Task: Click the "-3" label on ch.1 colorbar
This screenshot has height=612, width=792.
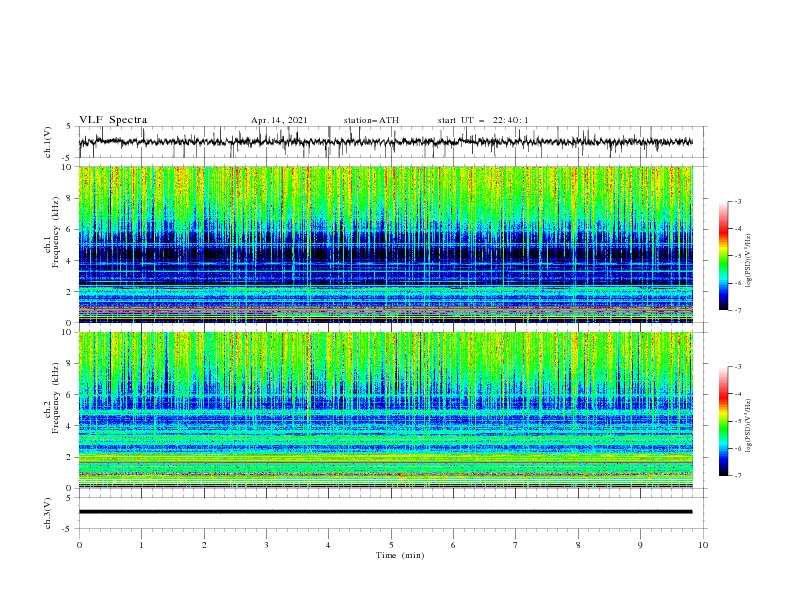Action: tap(738, 201)
